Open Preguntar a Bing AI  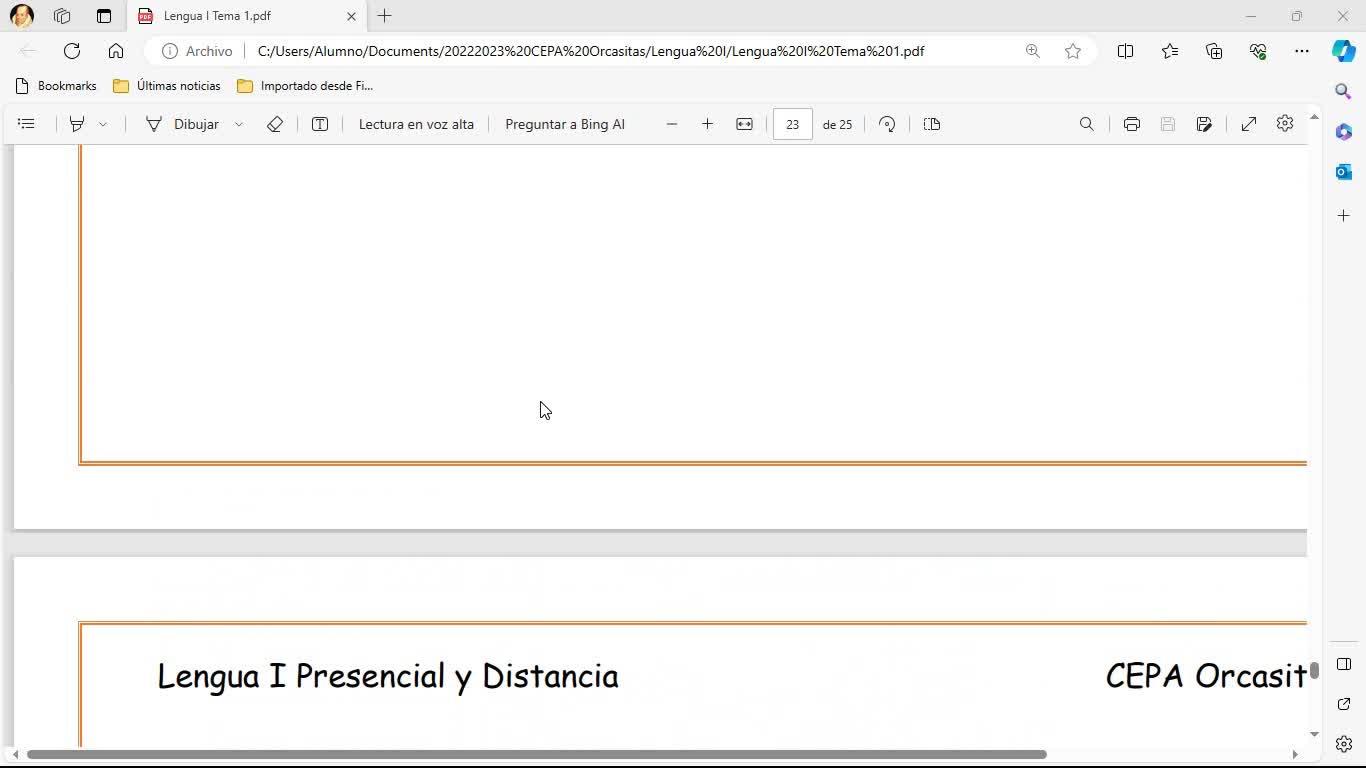coord(565,124)
